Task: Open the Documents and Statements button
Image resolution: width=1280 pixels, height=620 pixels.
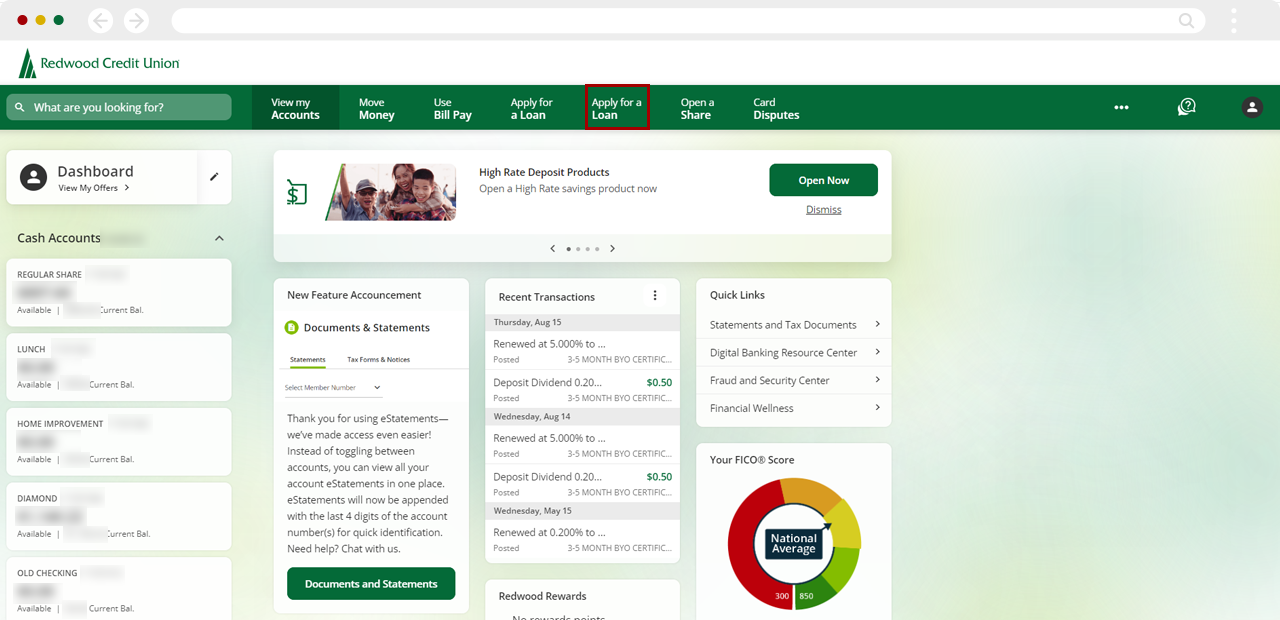Action: 371,583
